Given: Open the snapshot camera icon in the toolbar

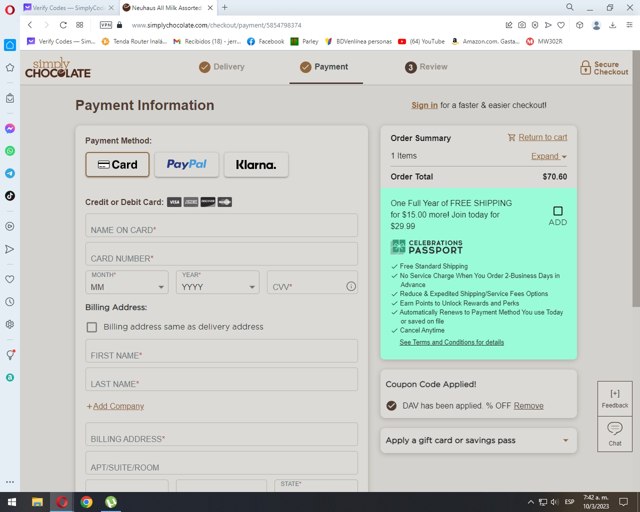Looking at the screenshot, I should (522, 25).
